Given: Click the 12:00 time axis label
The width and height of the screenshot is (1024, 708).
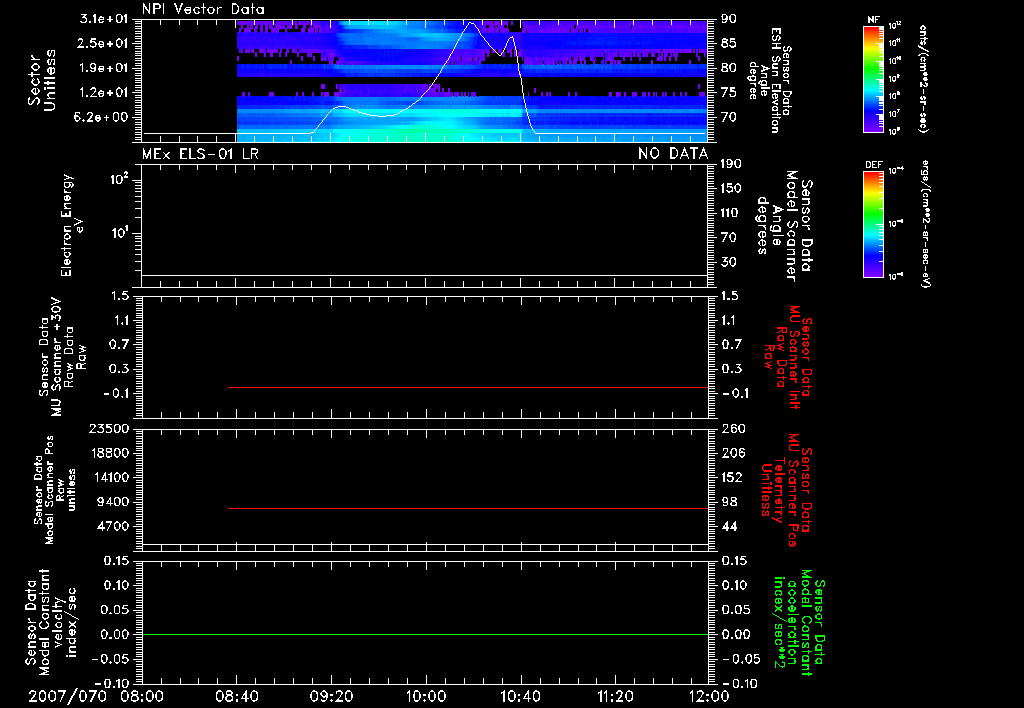Looking at the screenshot, I should click(x=709, y=697).
